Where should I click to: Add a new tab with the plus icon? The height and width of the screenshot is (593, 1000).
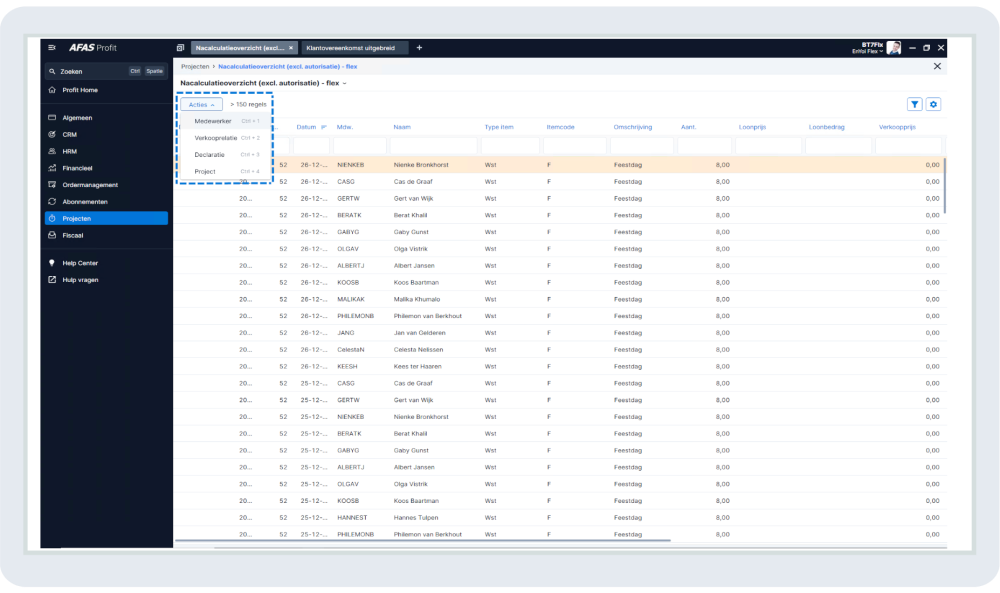point(419,48)
